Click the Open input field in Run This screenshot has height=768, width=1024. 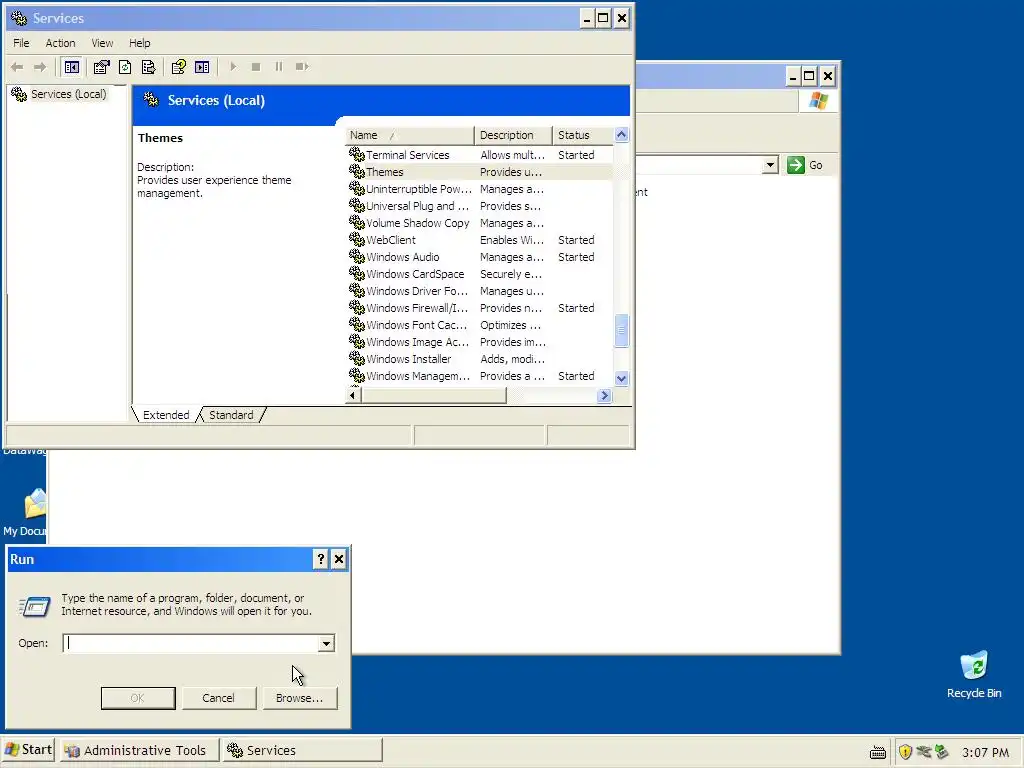190,643
